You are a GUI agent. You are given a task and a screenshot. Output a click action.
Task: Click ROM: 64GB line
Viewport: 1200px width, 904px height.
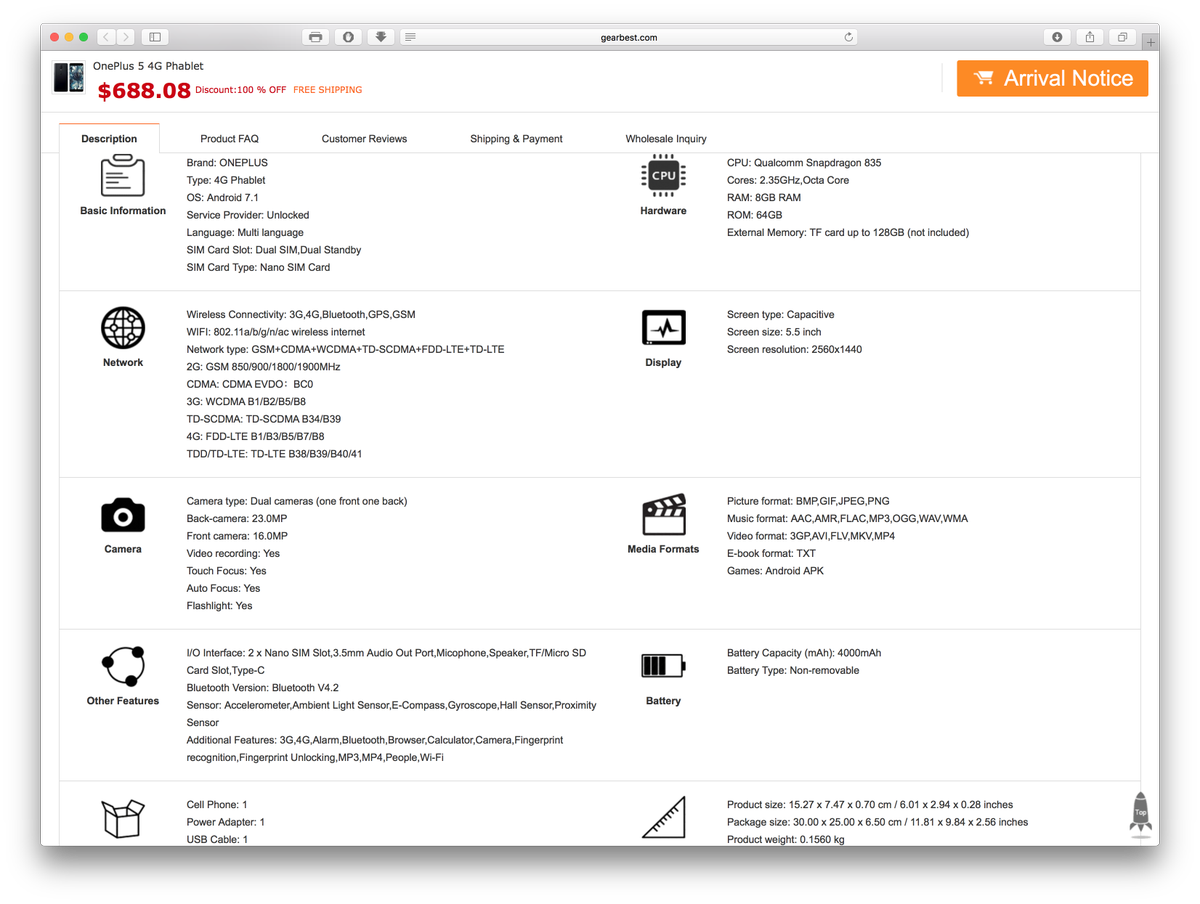tap(755, 215)
